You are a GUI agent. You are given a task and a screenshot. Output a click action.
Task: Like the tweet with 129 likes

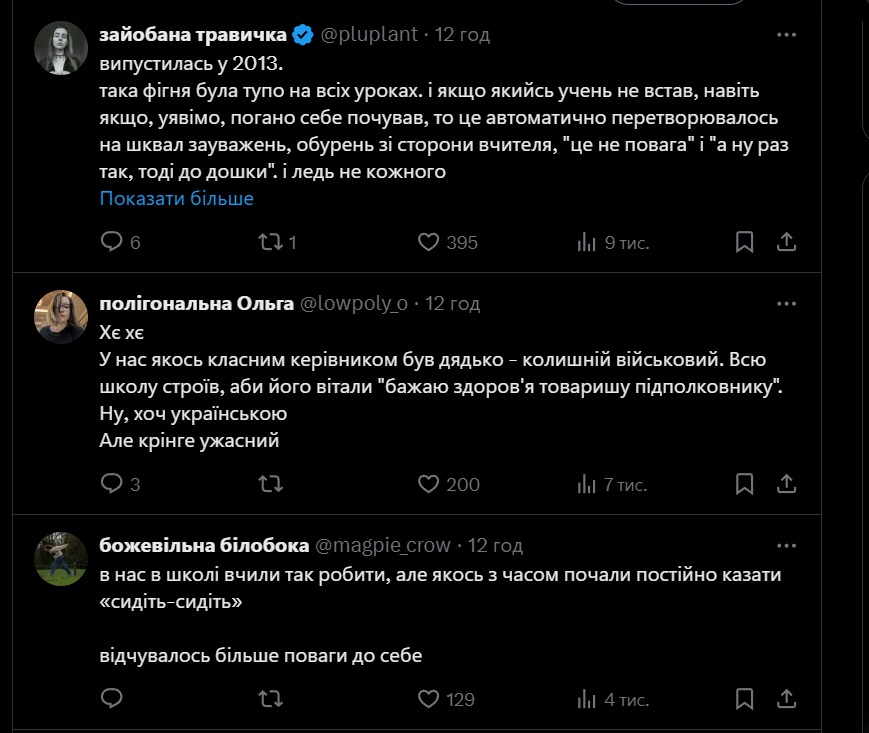pyautogui.click(x=428, y=698)
